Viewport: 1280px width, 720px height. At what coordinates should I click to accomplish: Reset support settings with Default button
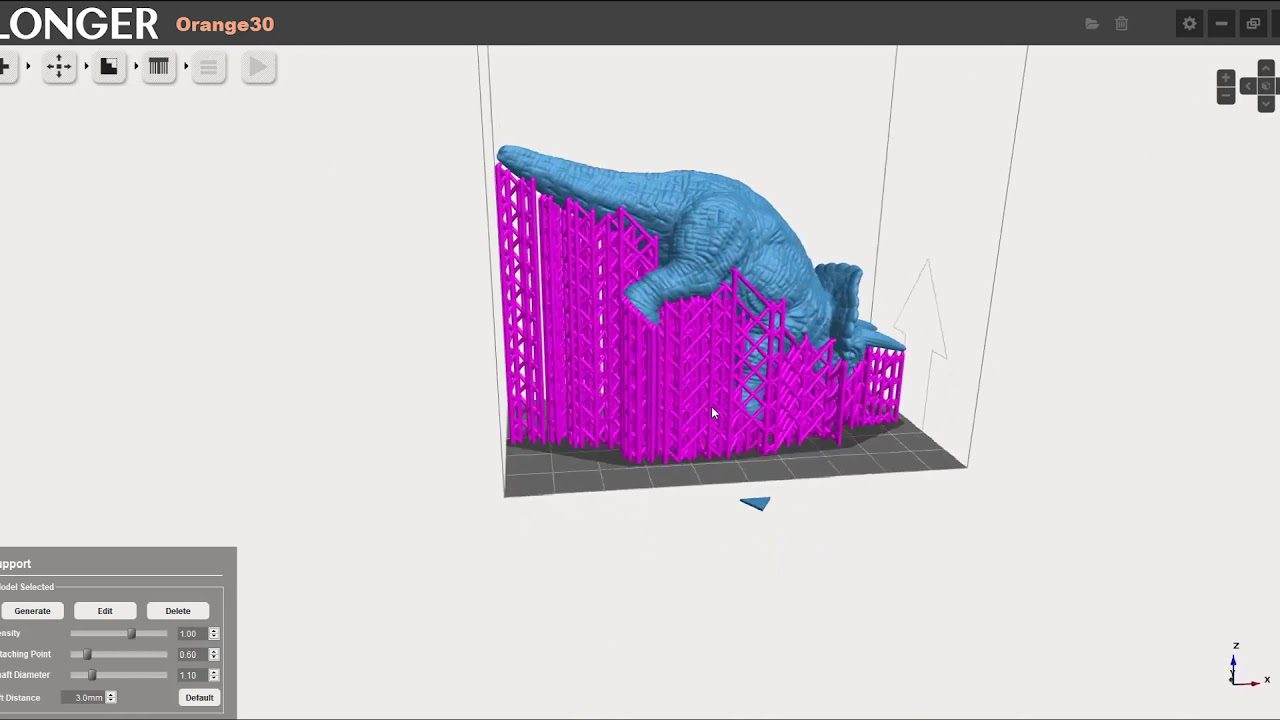(x=199, y=698)
